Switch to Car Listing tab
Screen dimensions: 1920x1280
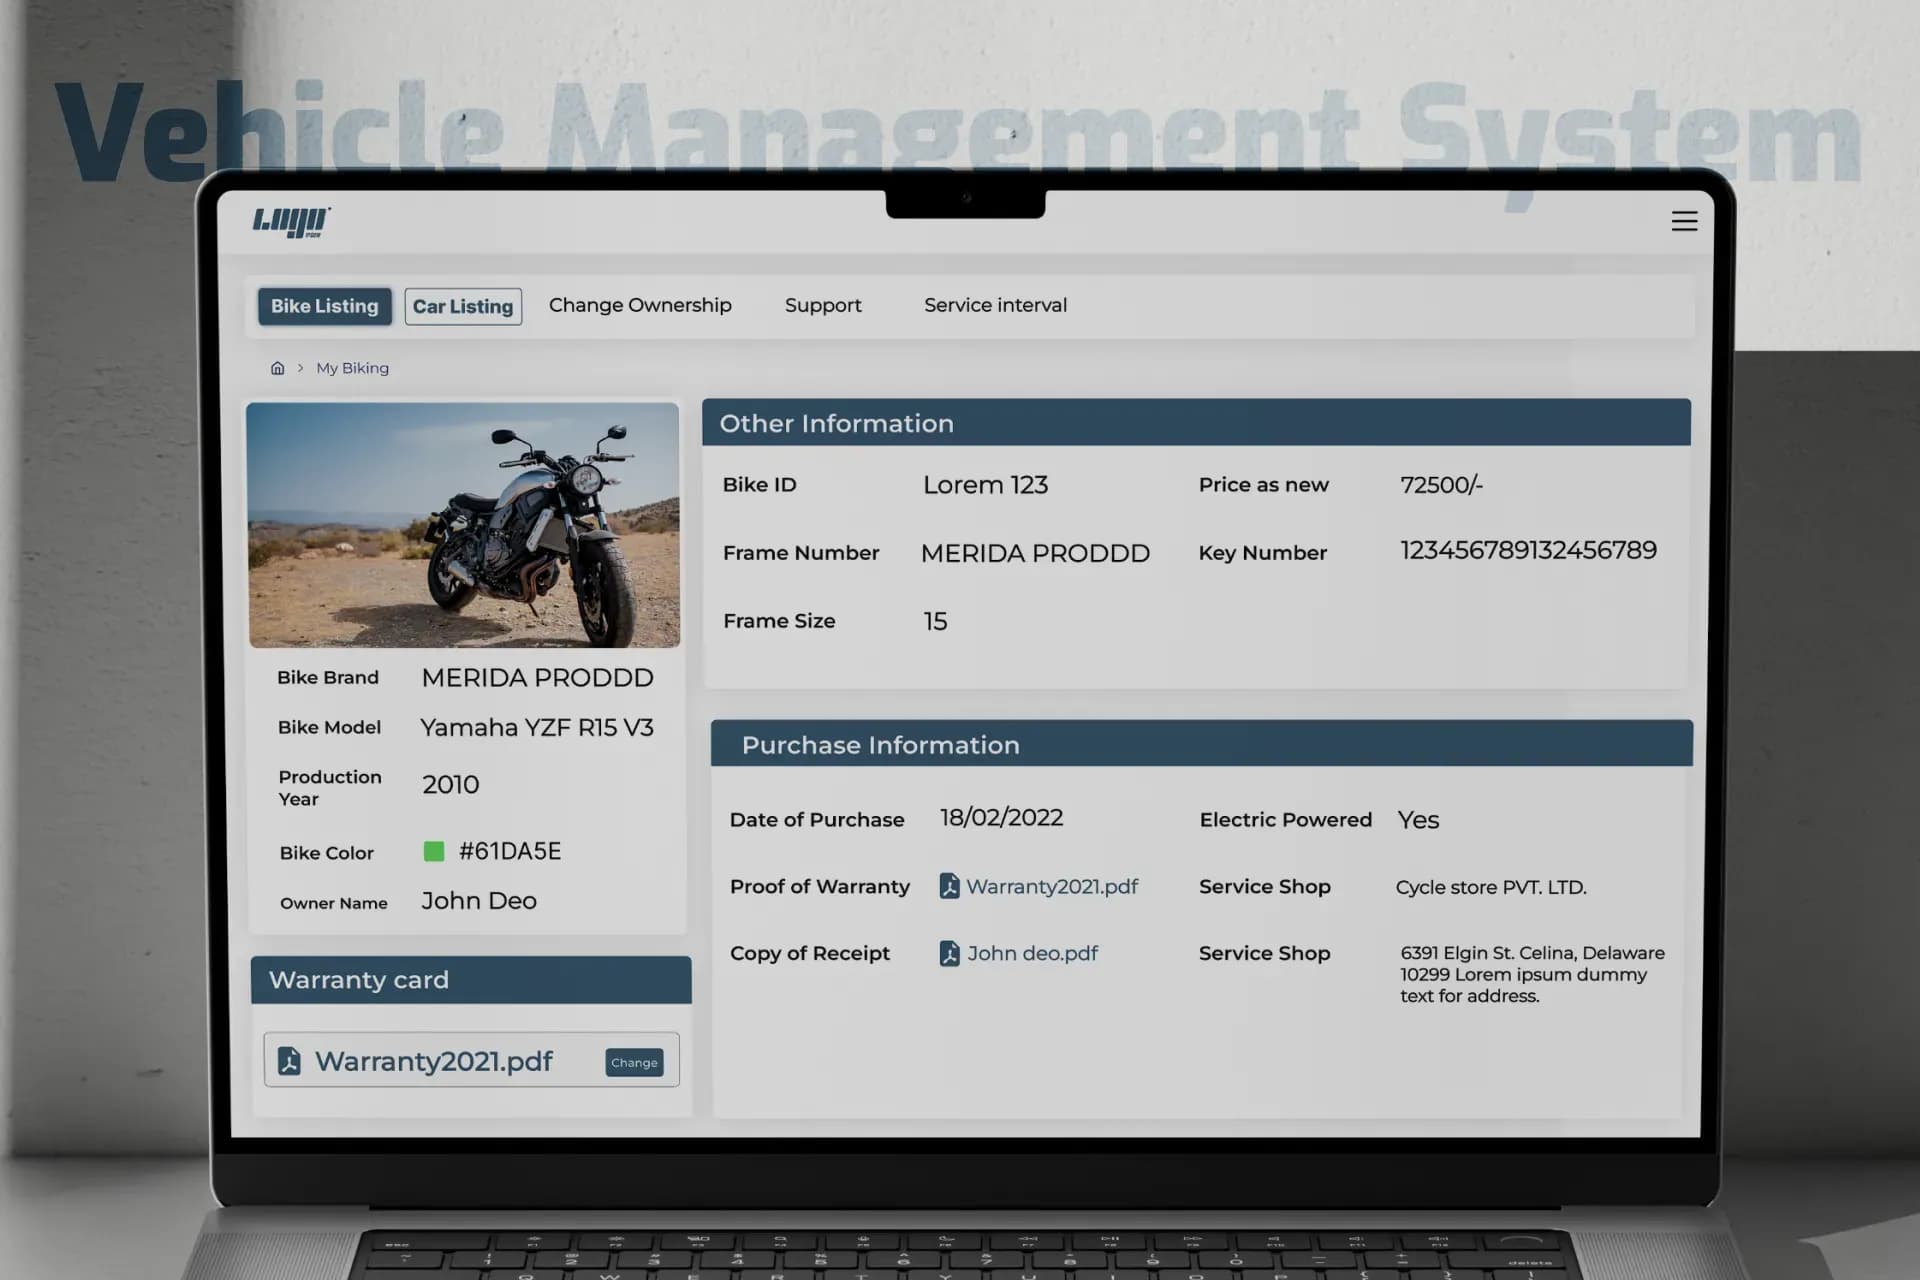click(463, 306)
